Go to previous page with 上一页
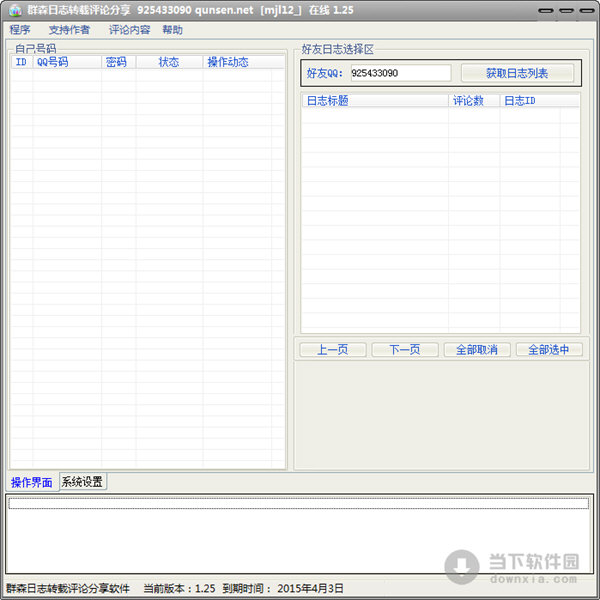 point(333,349)
